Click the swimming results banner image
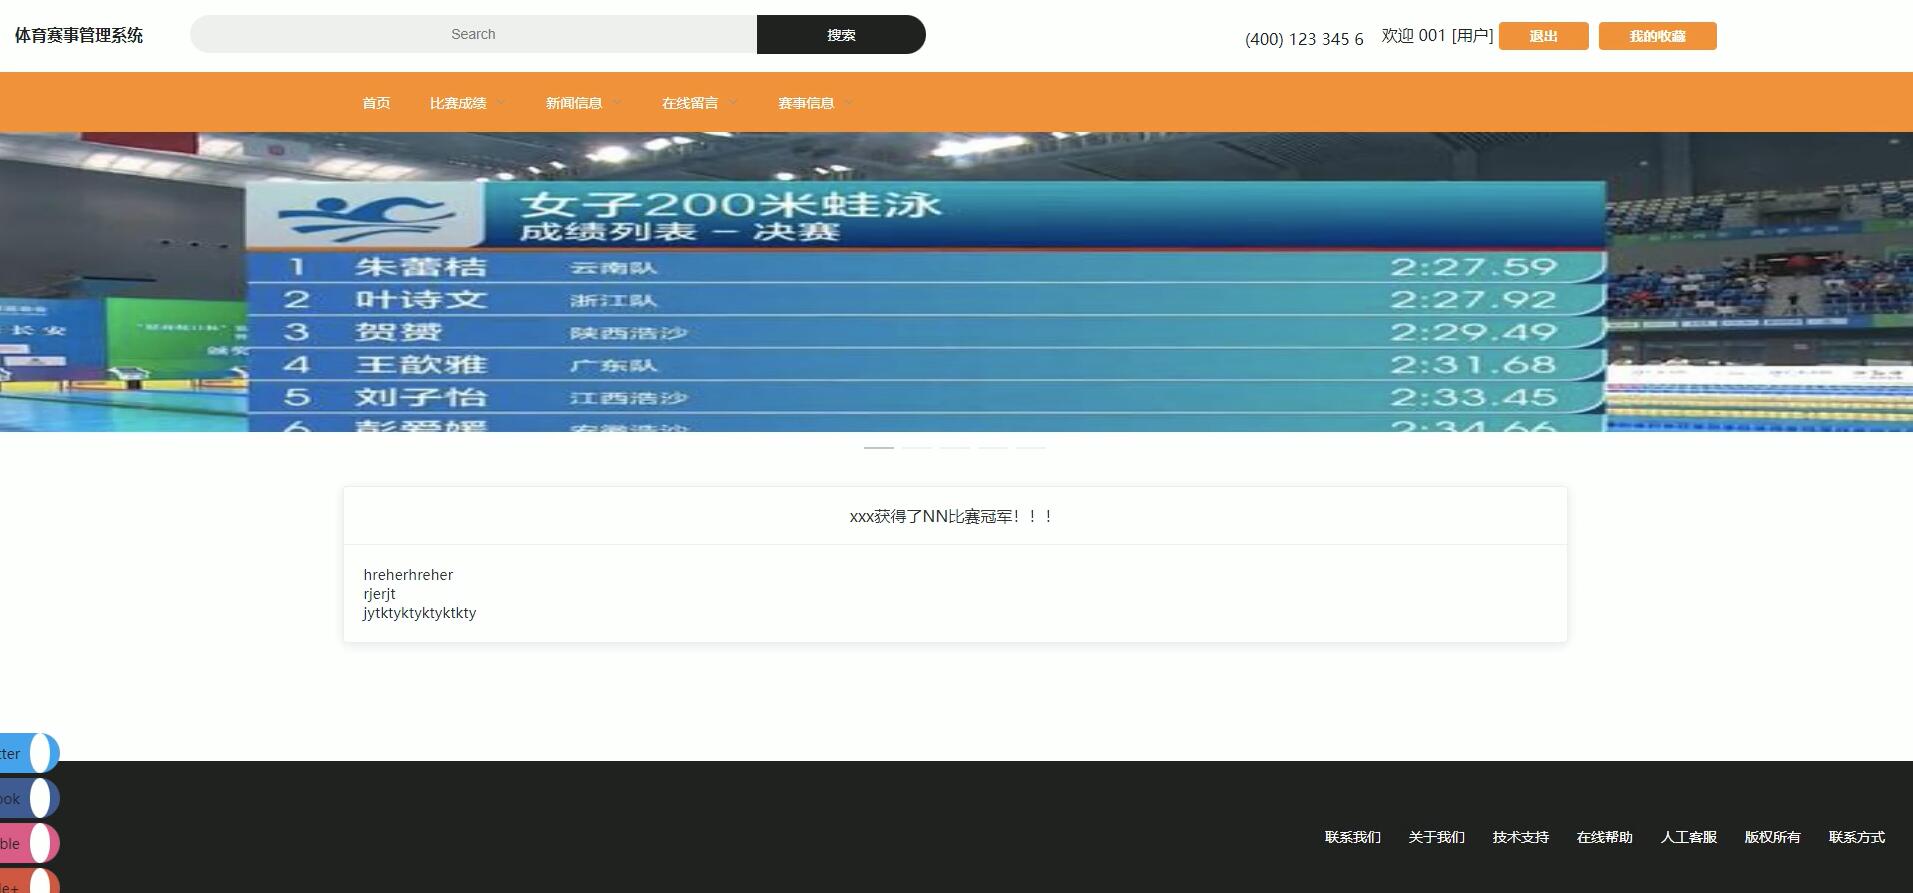The height and width of the screenshot is (893, 1913). click(x=956, y=282)
